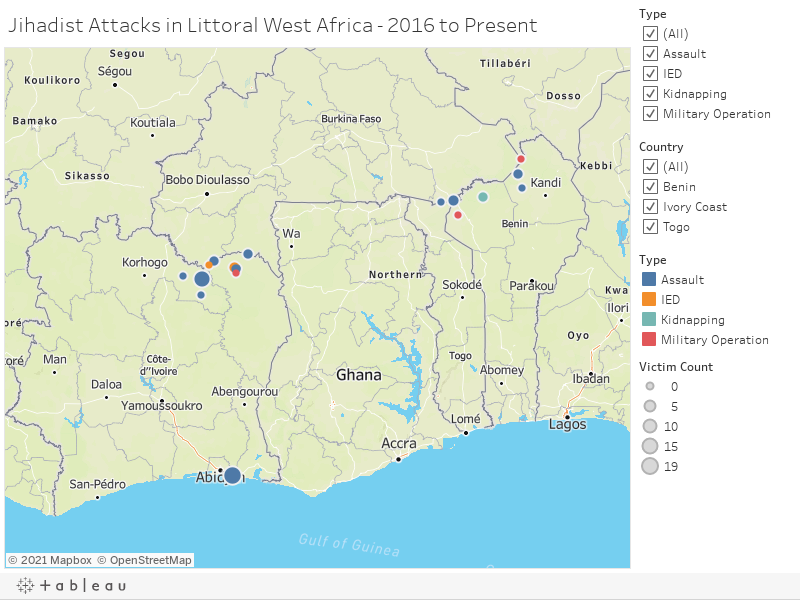Uncheck "Military Operation" under Type
Image resolution: width=800 pixels, height=600 pixels.
[x=650, y=113]
